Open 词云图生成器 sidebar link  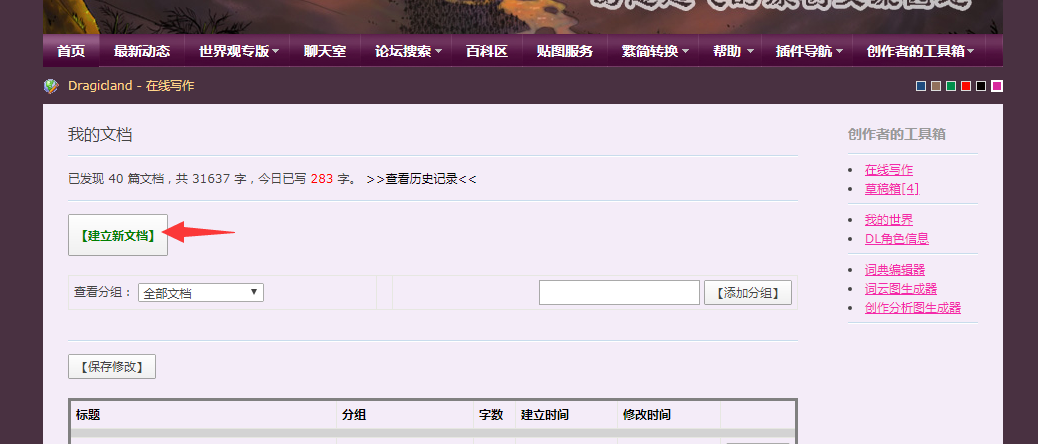tap(900, 289)
